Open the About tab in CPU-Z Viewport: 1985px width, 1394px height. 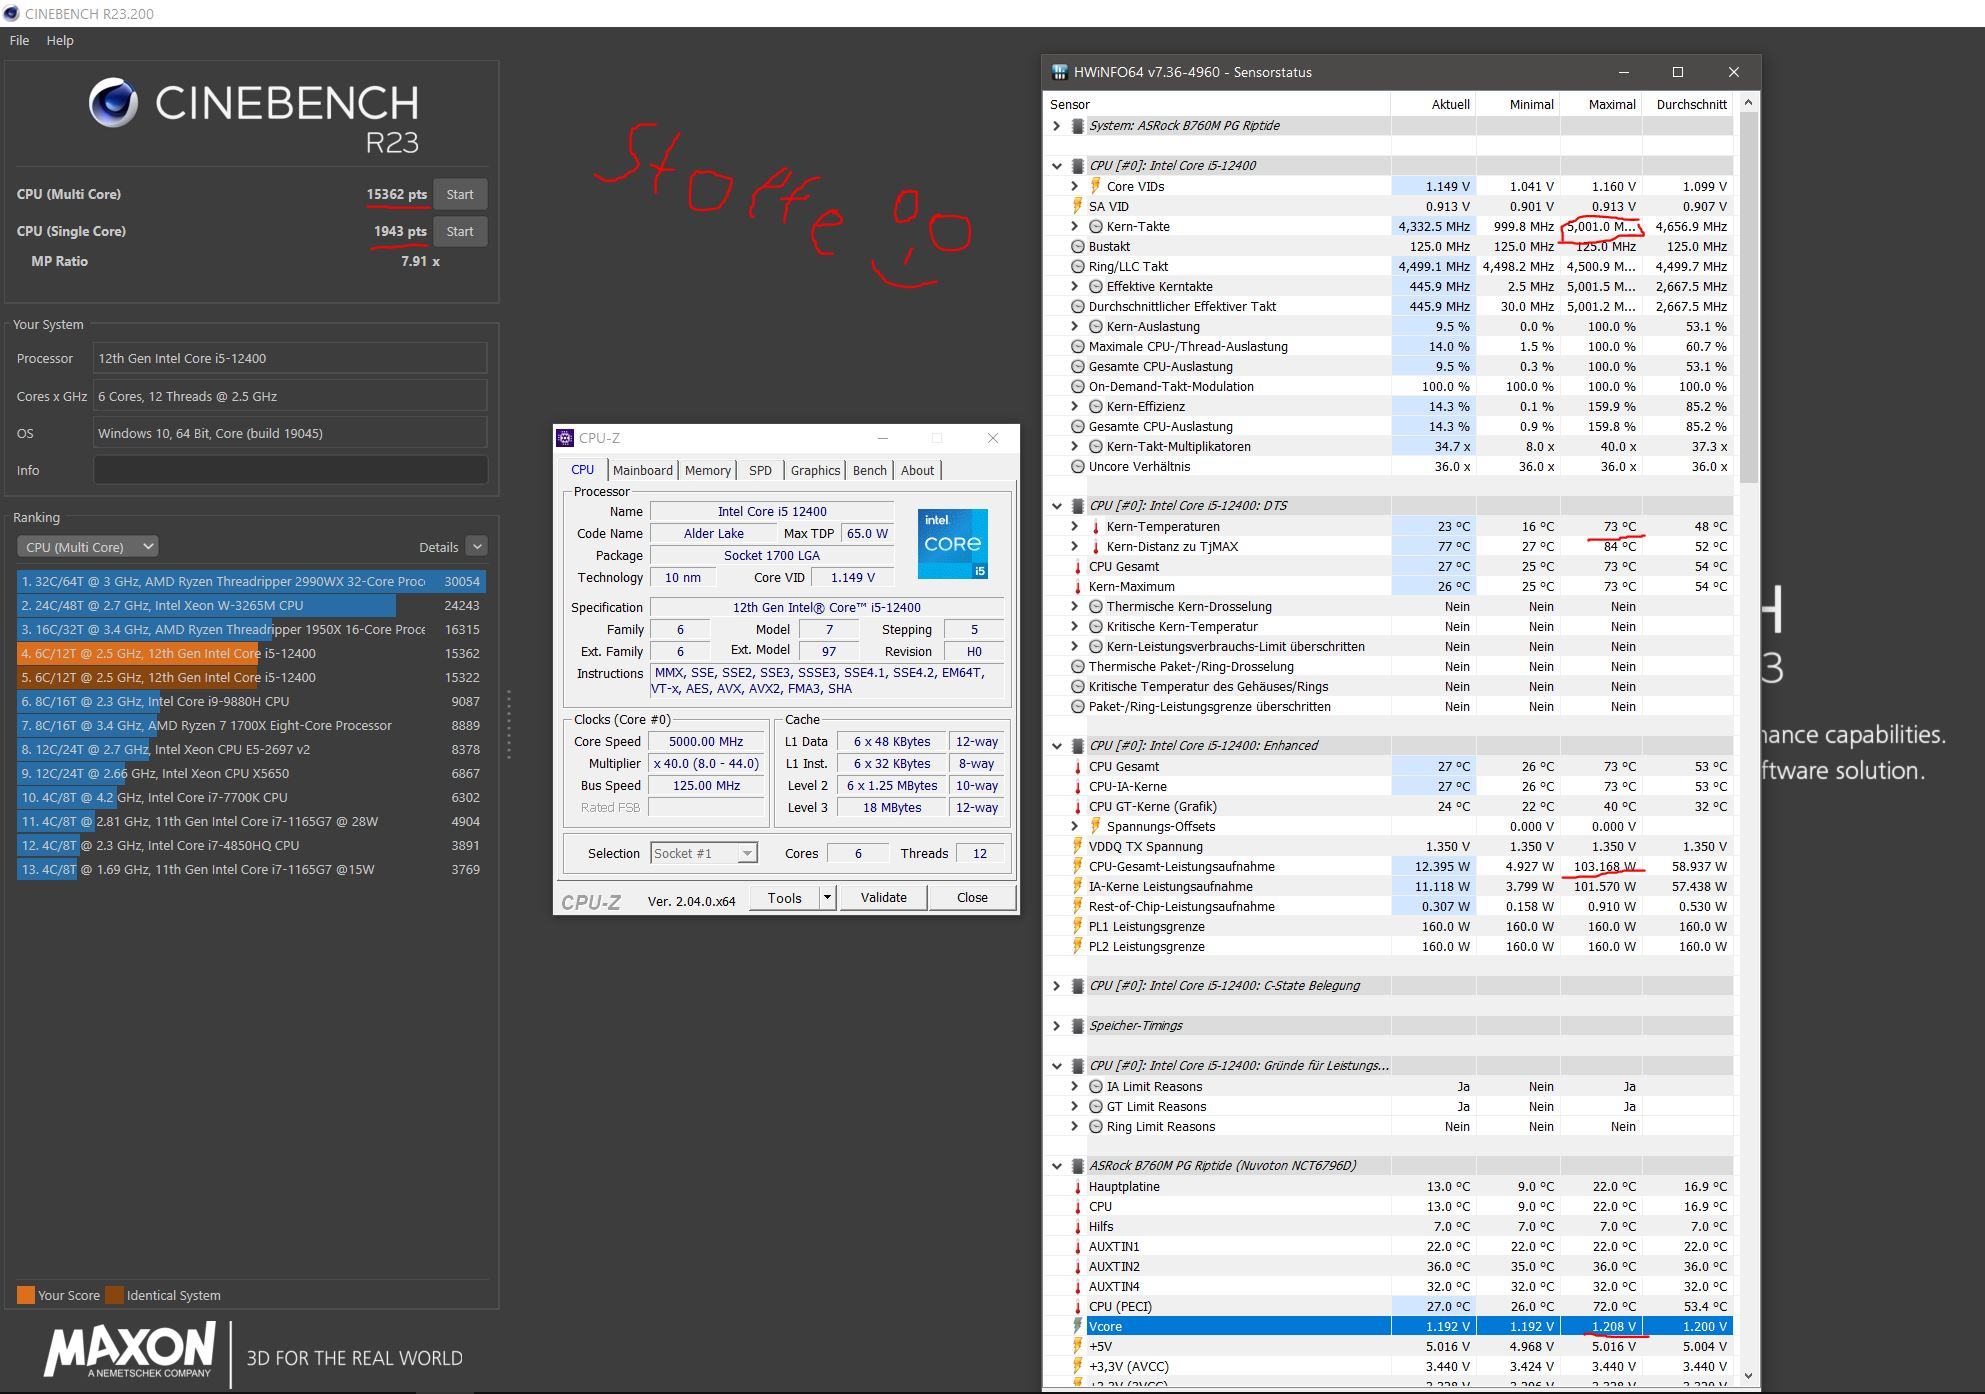917,470
